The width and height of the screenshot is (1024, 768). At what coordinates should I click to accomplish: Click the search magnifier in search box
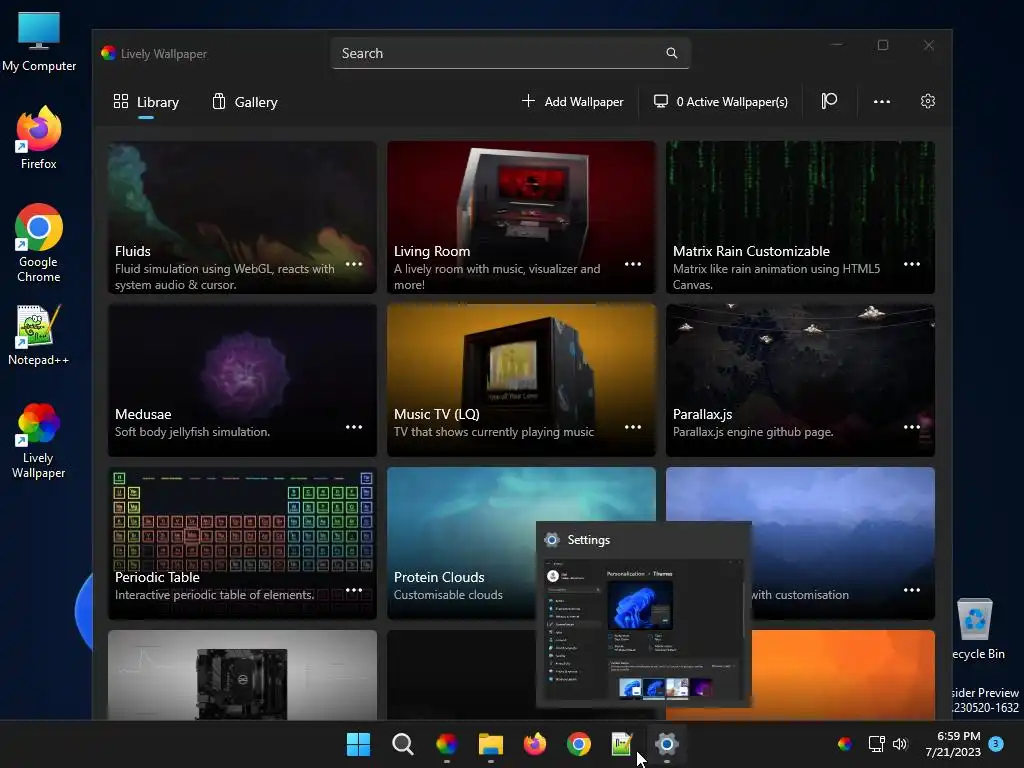click(671, 53)
